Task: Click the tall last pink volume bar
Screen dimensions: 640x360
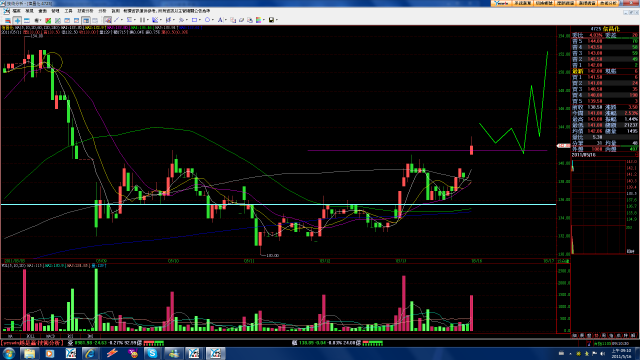Action: [x=471, y=313]
